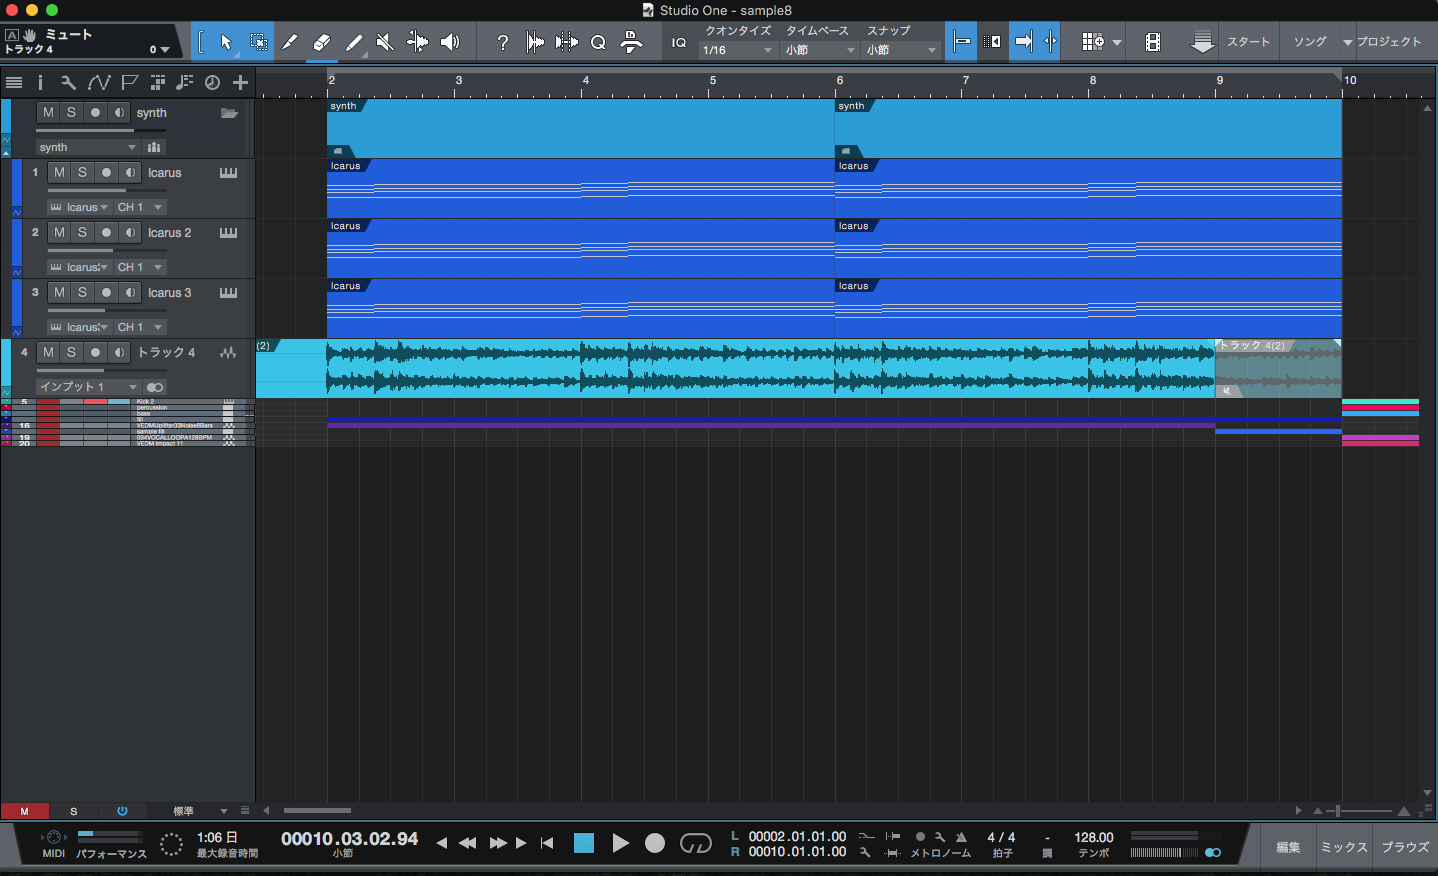Click the waveform icon on トラック 4
Image resolution: width=1438 pixels, height=876 pixels.
(x=228, y=352)
